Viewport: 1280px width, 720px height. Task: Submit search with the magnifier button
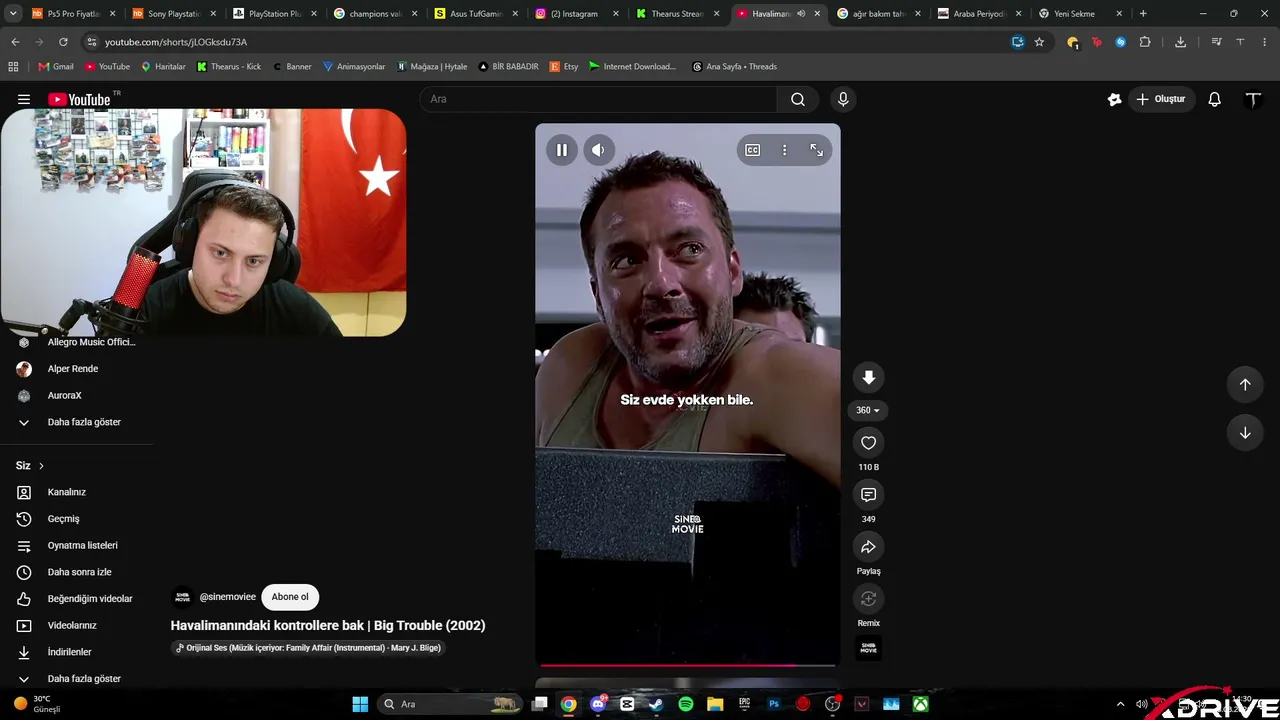pos(798,99)
